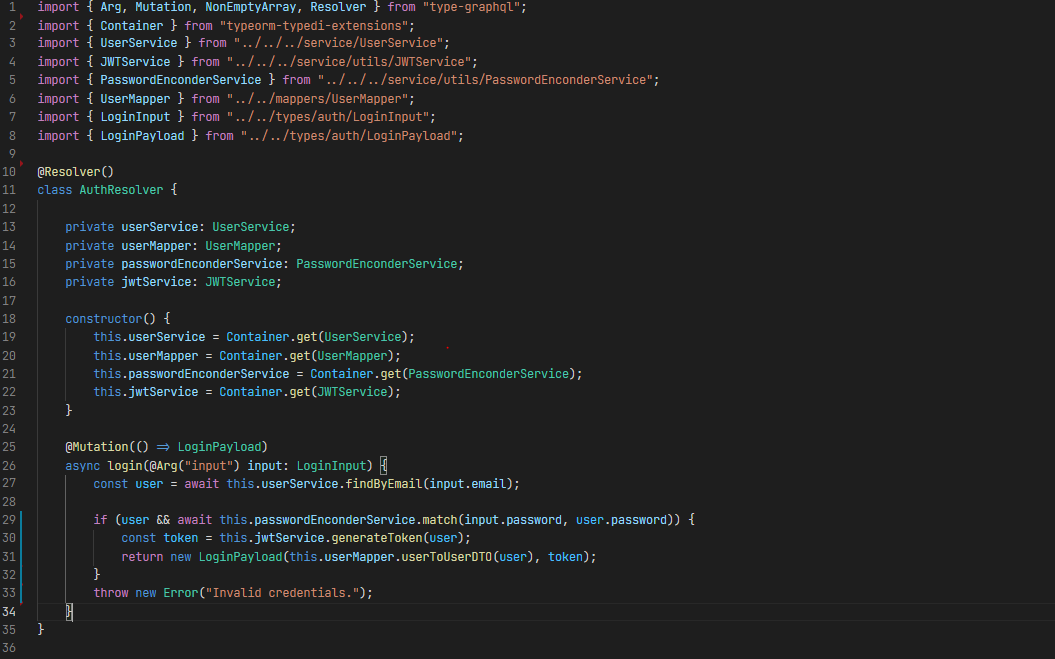This screenshot has height=659, width=1055.
Task: Click the throw keyword
Action: tap(111, 593)
